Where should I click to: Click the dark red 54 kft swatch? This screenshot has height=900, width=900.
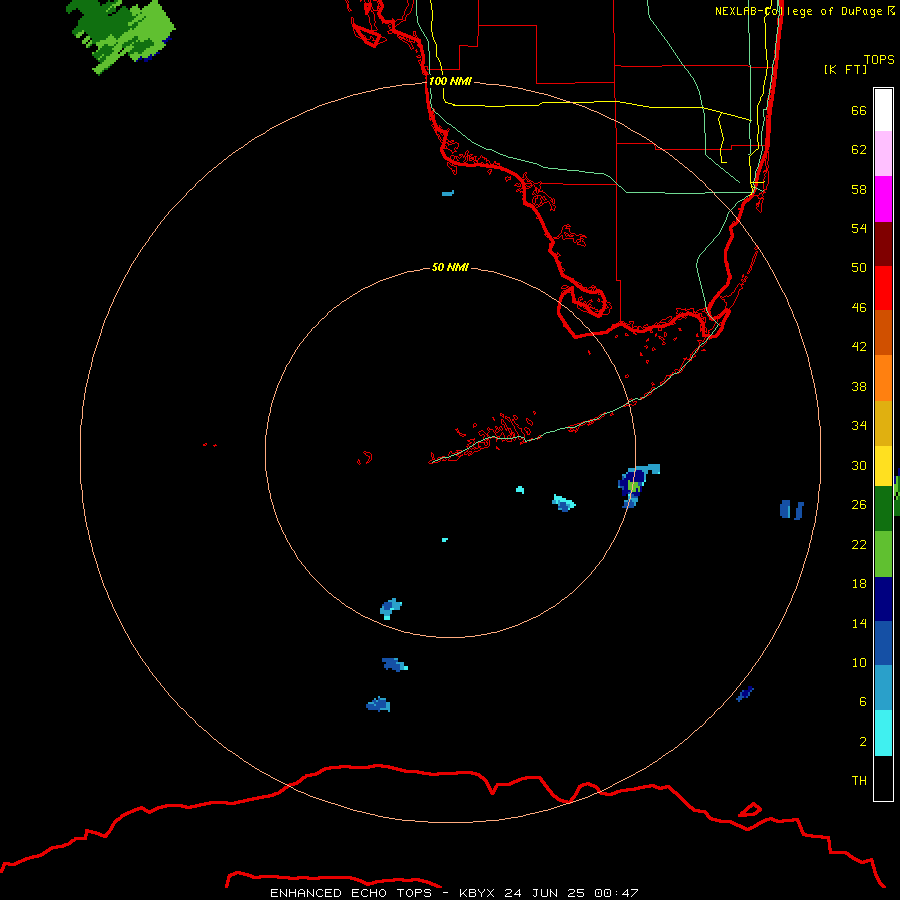883,243
